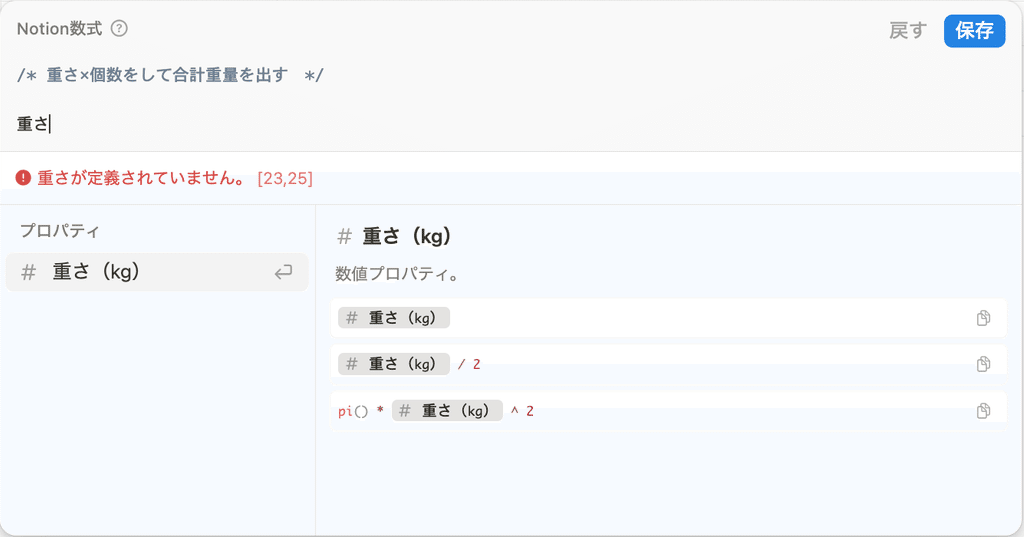Copy the first example 重さ（kg）

coord(983,318)
